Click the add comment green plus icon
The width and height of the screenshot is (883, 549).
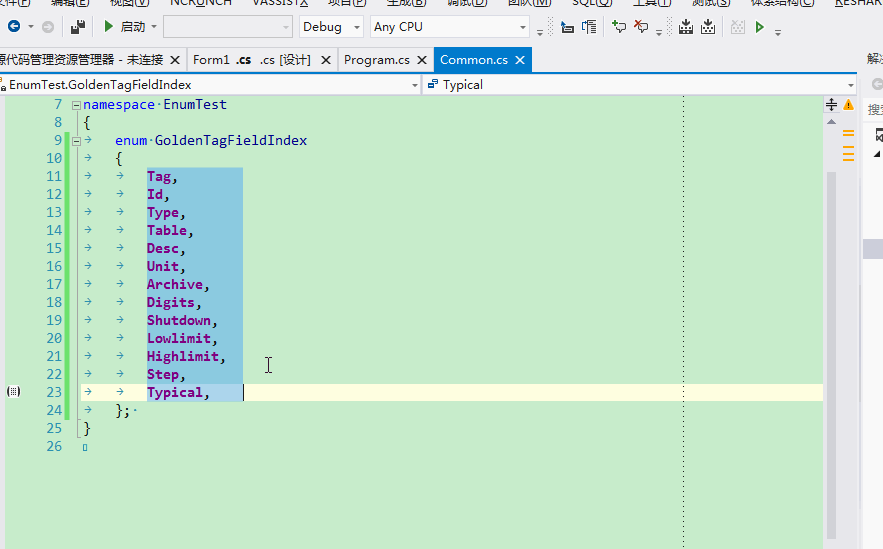(x=619, y=26)
